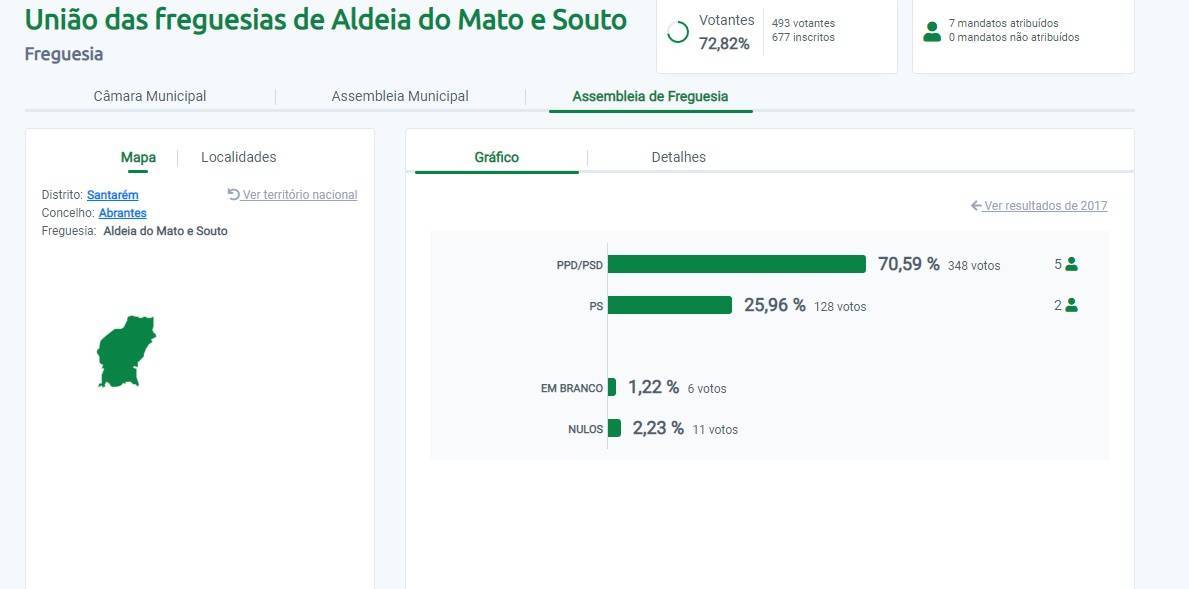Switch to the Assembleia Municipal tab
Screen dimensions: 1189x589
[x=400, y=96]
